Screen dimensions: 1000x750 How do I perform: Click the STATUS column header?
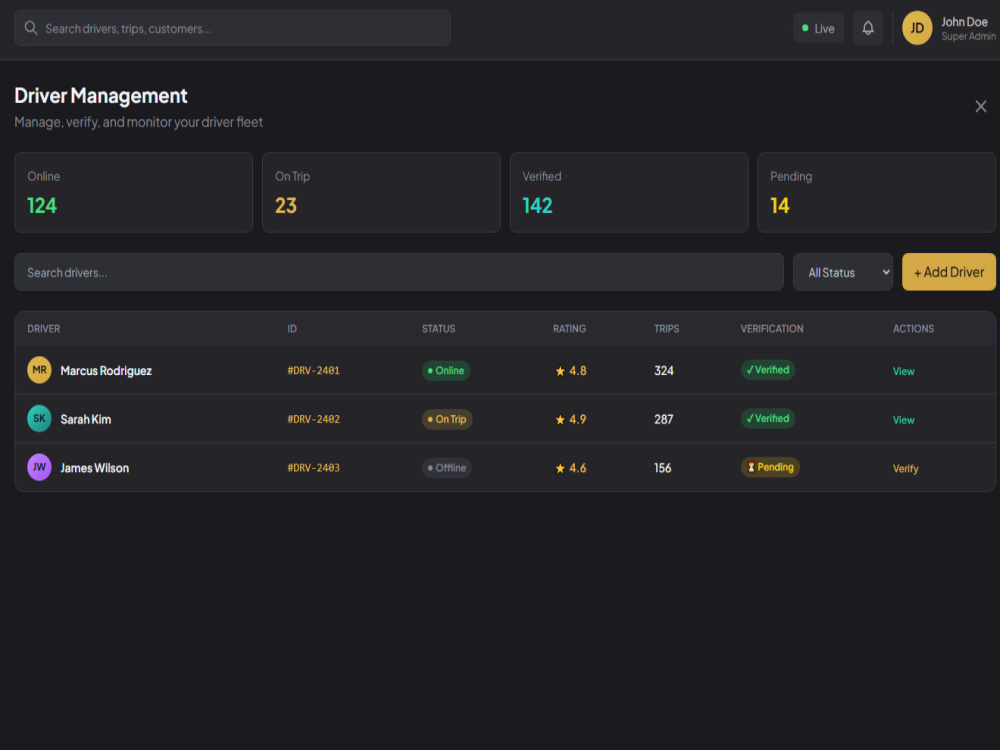pyautogui.click(x=438, y=328)
